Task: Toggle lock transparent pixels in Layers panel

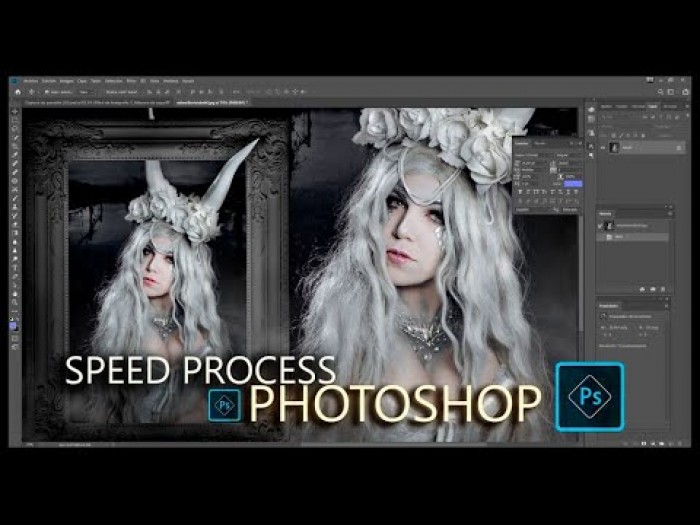Action: [x=614, y=135]
